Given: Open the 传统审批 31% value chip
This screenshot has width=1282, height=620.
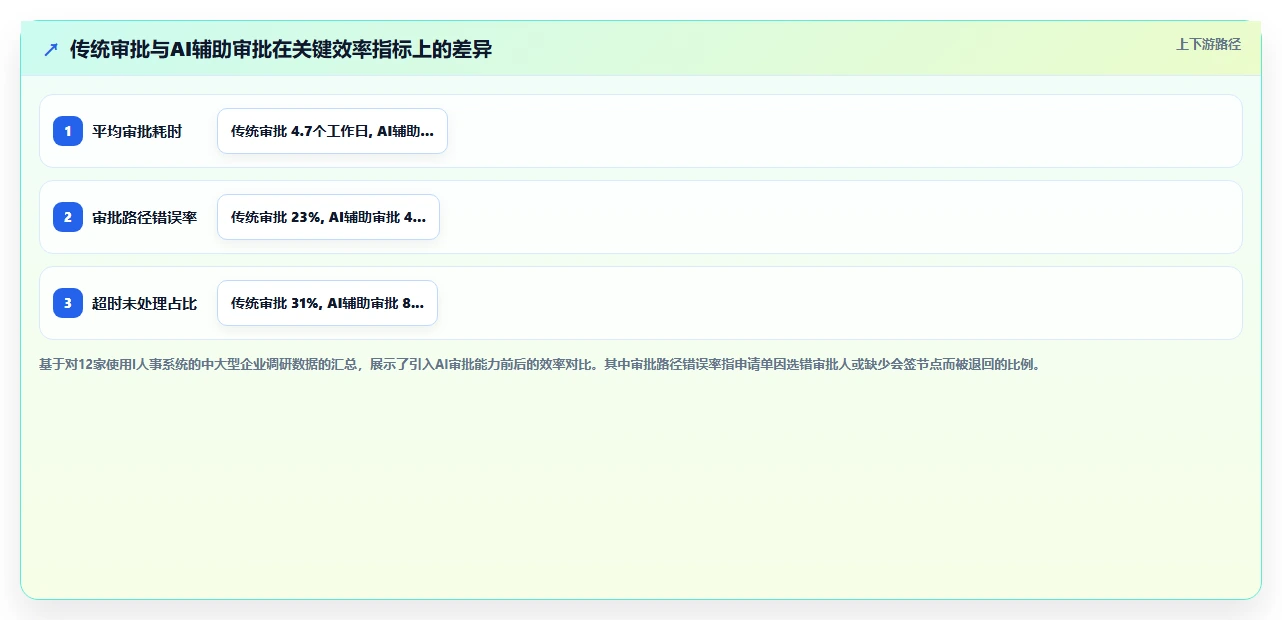Looking at the screenshot, I should [327, 303].
